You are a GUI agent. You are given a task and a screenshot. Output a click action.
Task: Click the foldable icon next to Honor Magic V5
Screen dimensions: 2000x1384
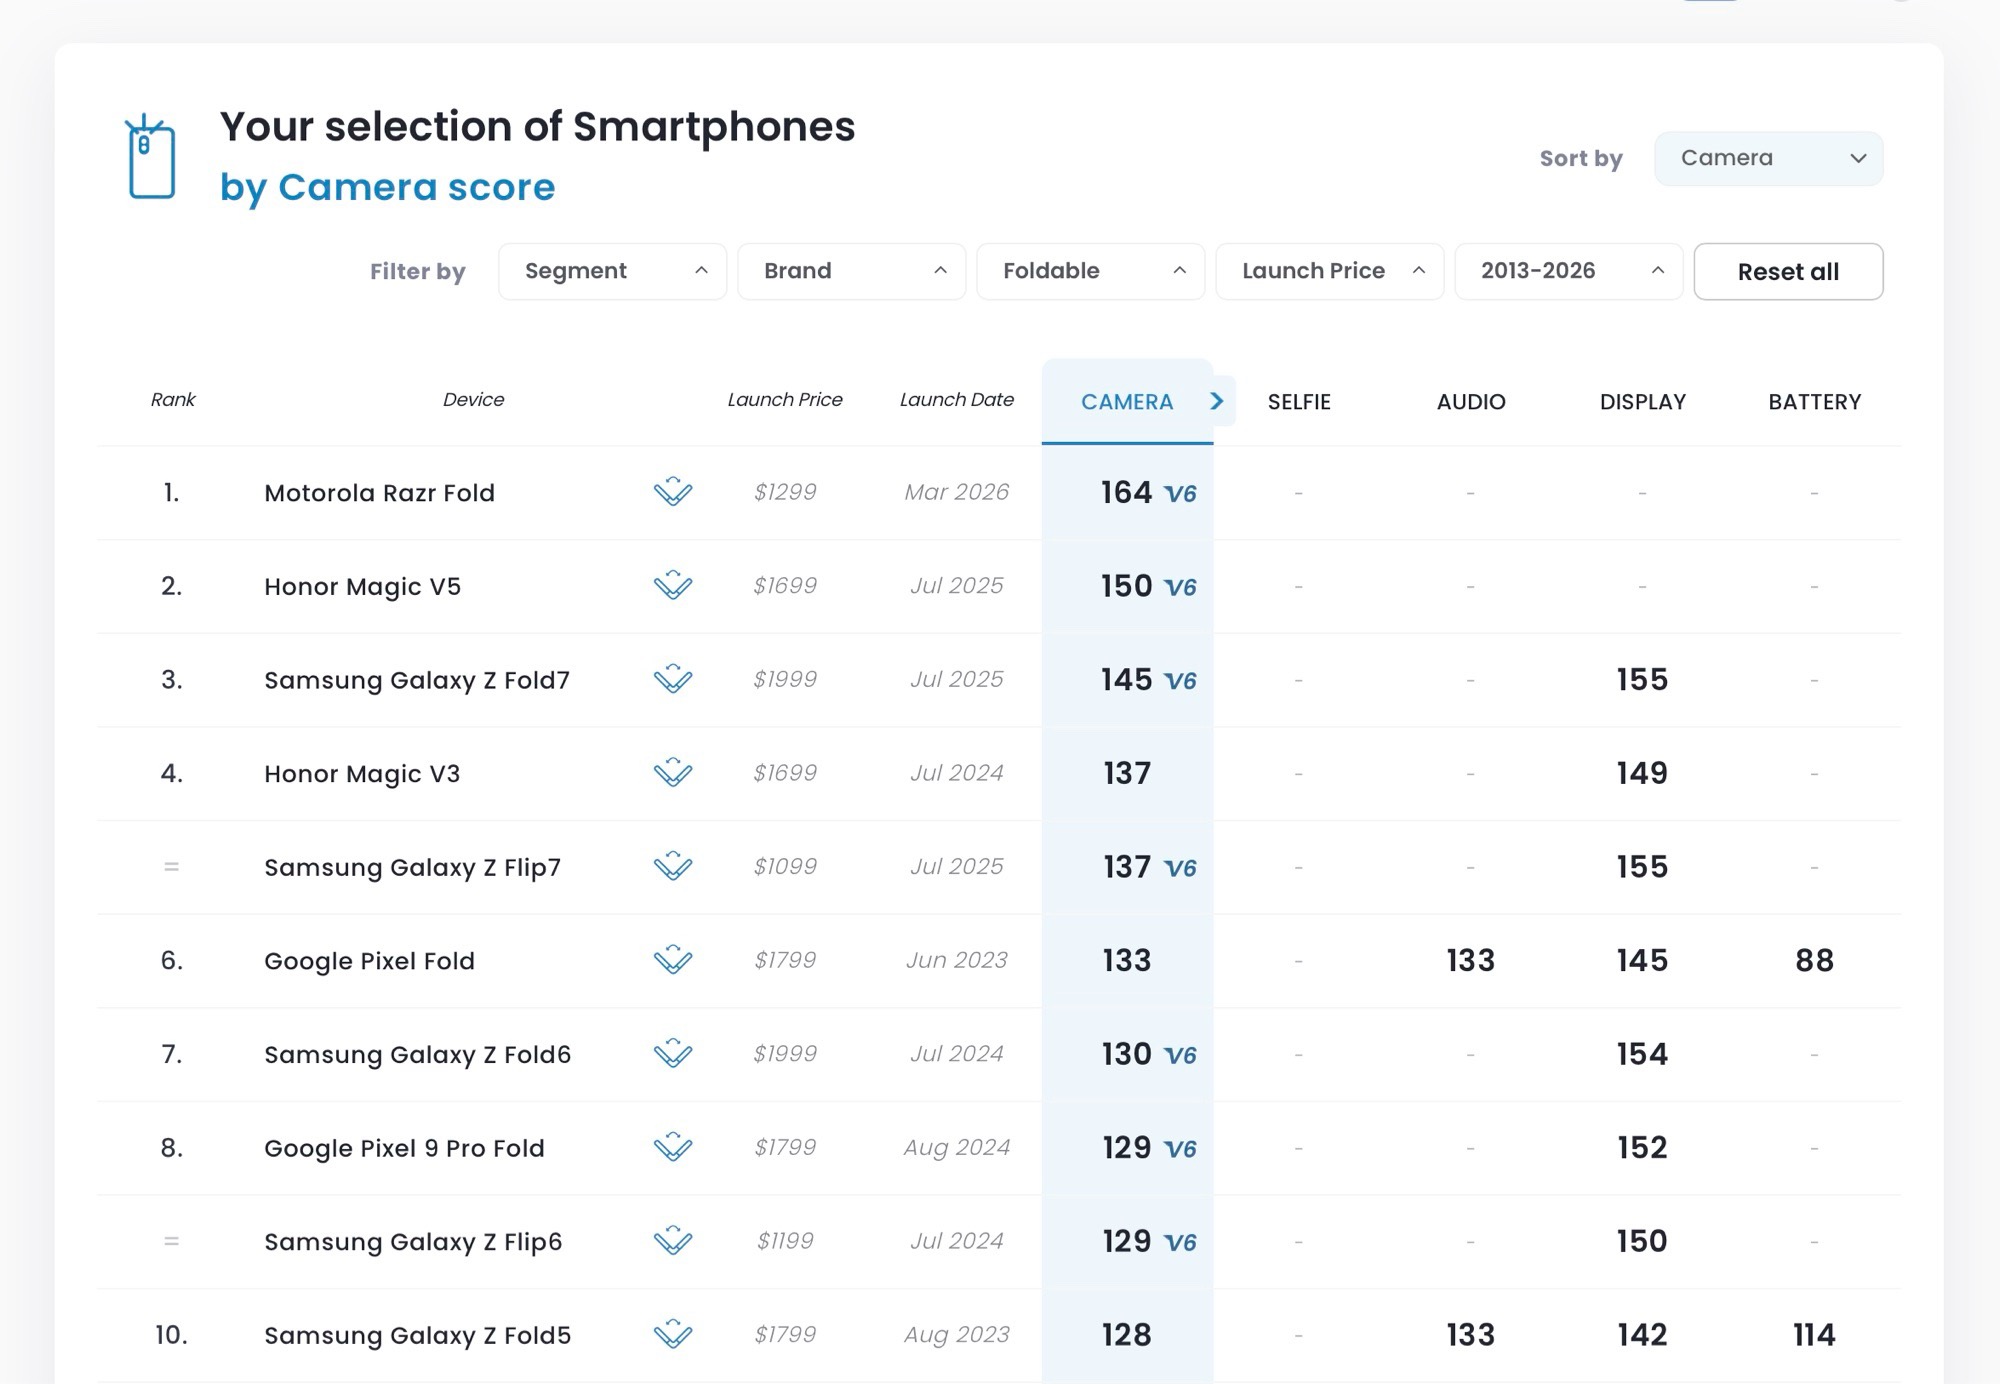[x=673, y=586]
